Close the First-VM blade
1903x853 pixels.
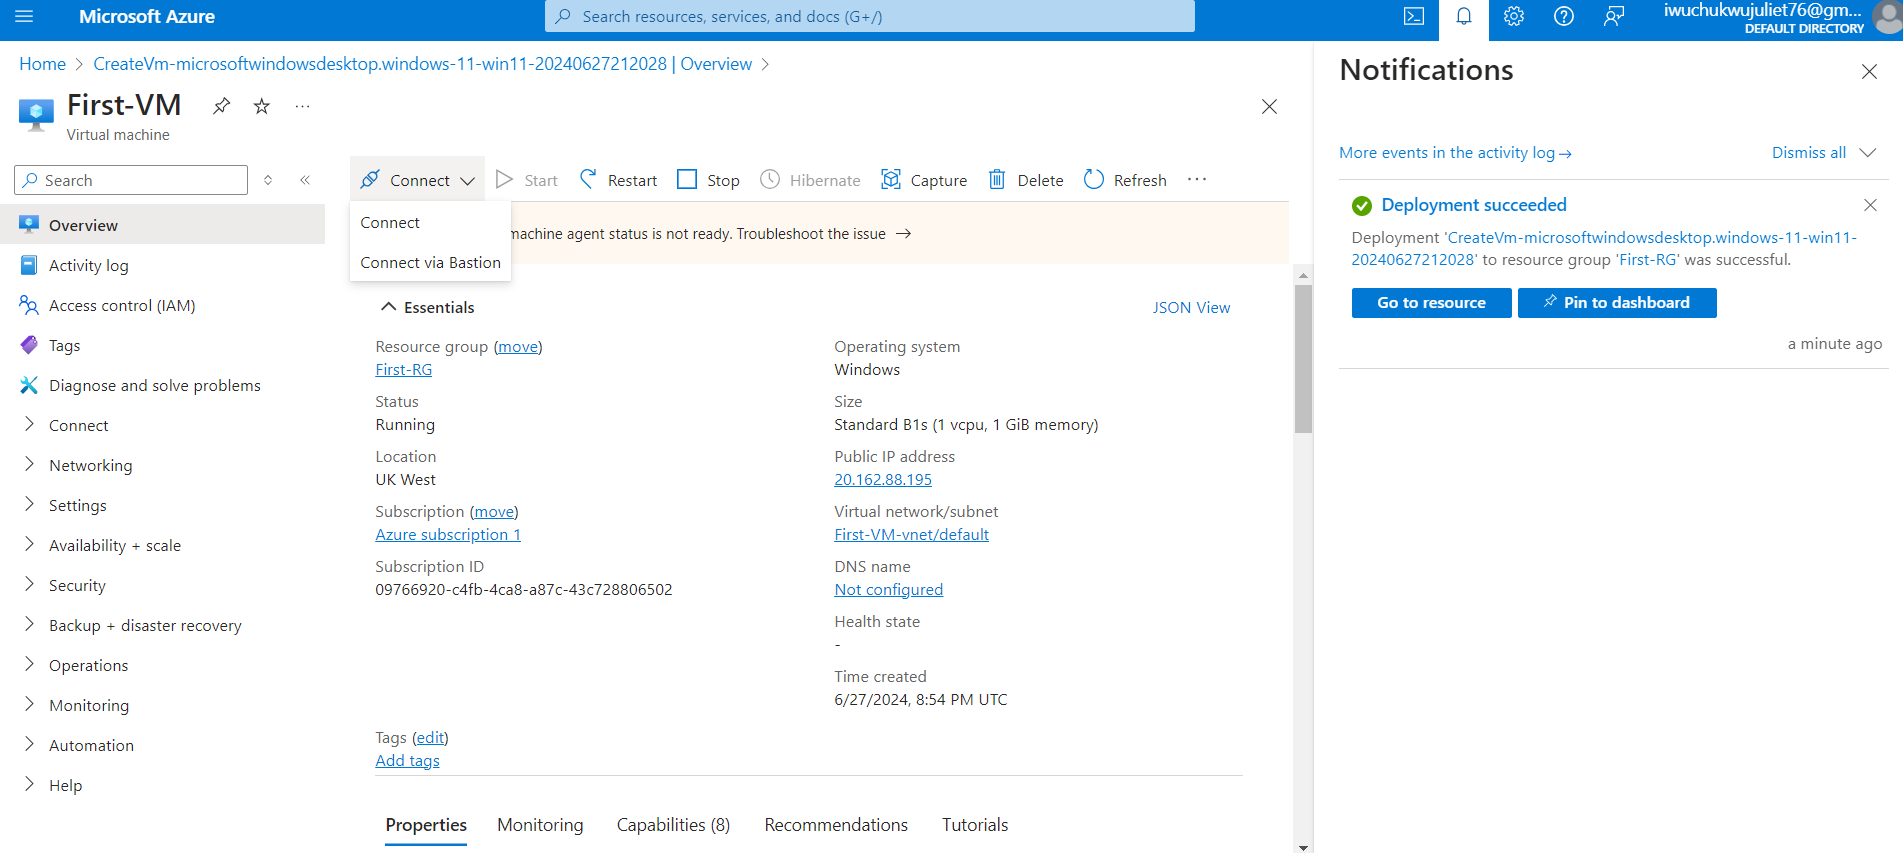pos(1269,106)
